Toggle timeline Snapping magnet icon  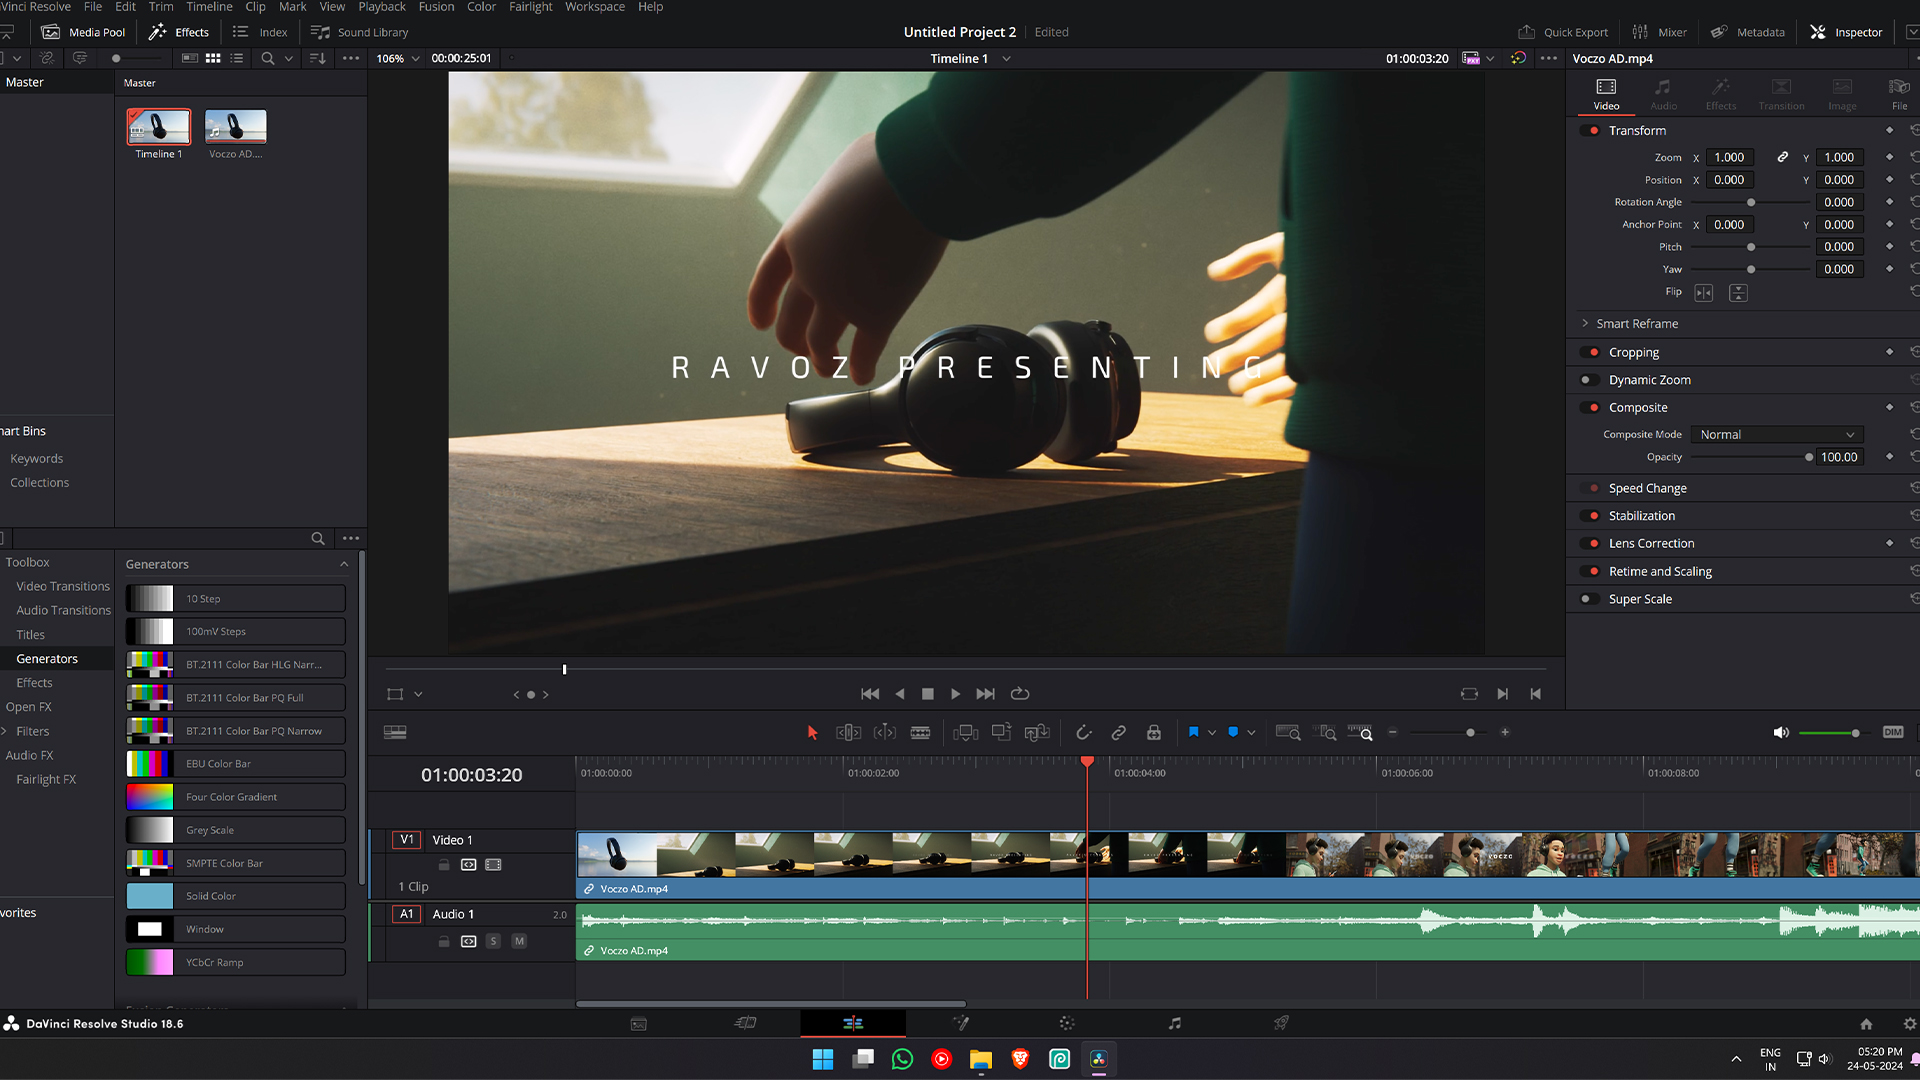coord(1083,733)
